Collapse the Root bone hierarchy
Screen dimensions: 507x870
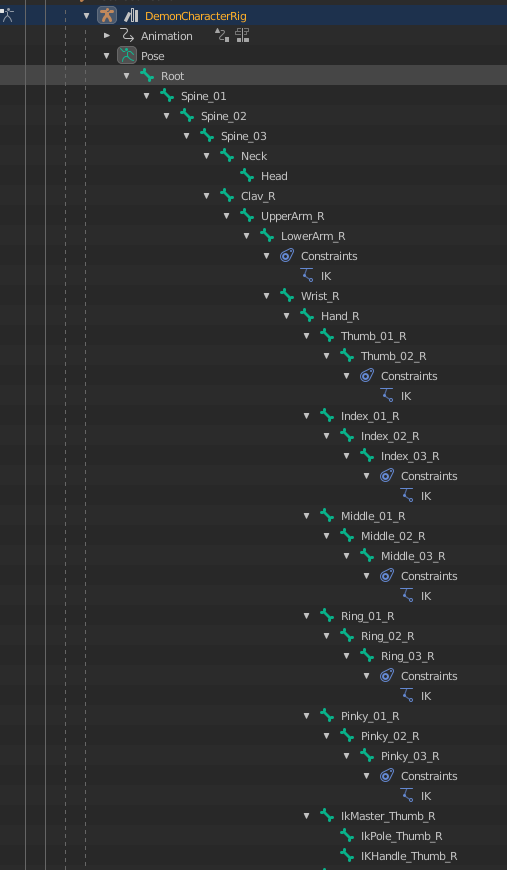point(127,75)
